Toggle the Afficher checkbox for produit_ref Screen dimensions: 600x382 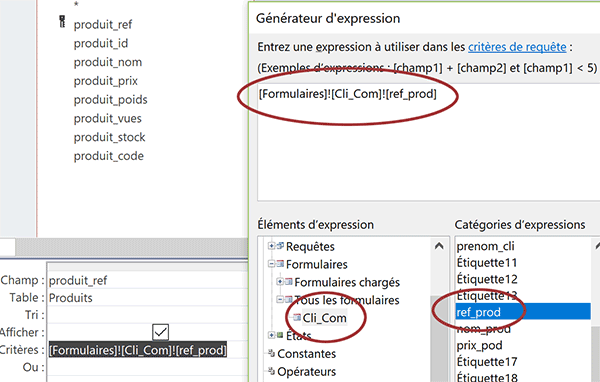pyautogui.click(x=160, y=332)
